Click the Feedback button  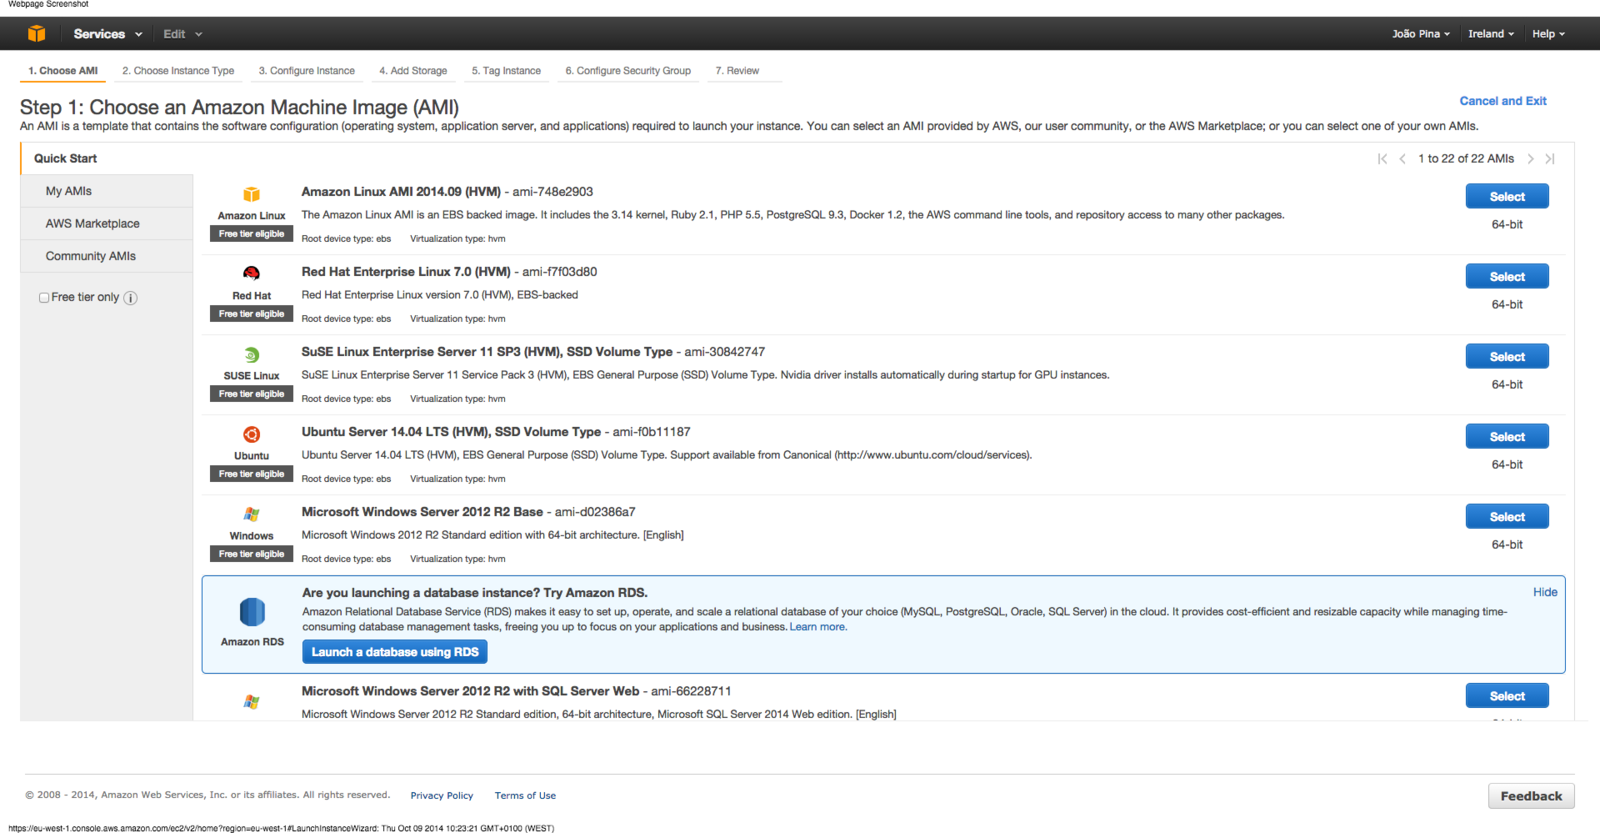[x=1531, y=796]
